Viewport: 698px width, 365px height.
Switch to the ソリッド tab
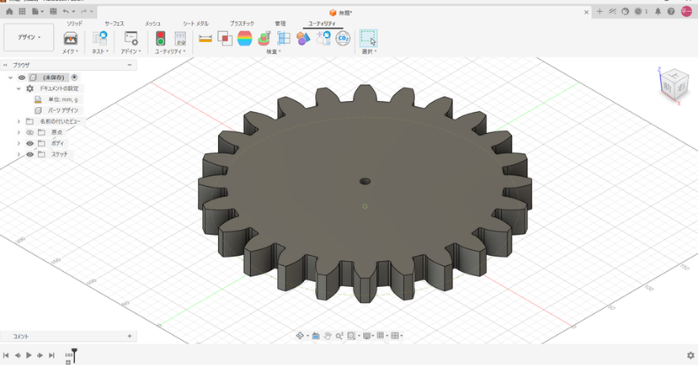74,24
